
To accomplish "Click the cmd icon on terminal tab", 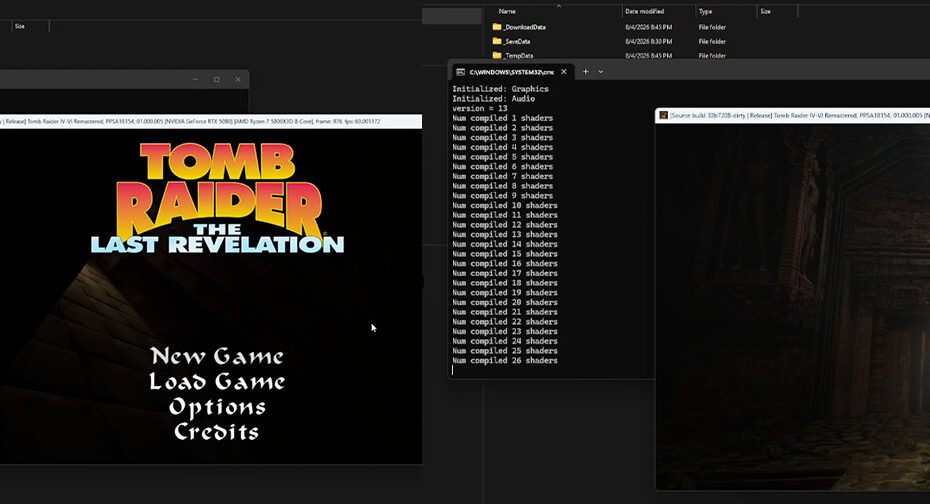I will coord(460,72).
